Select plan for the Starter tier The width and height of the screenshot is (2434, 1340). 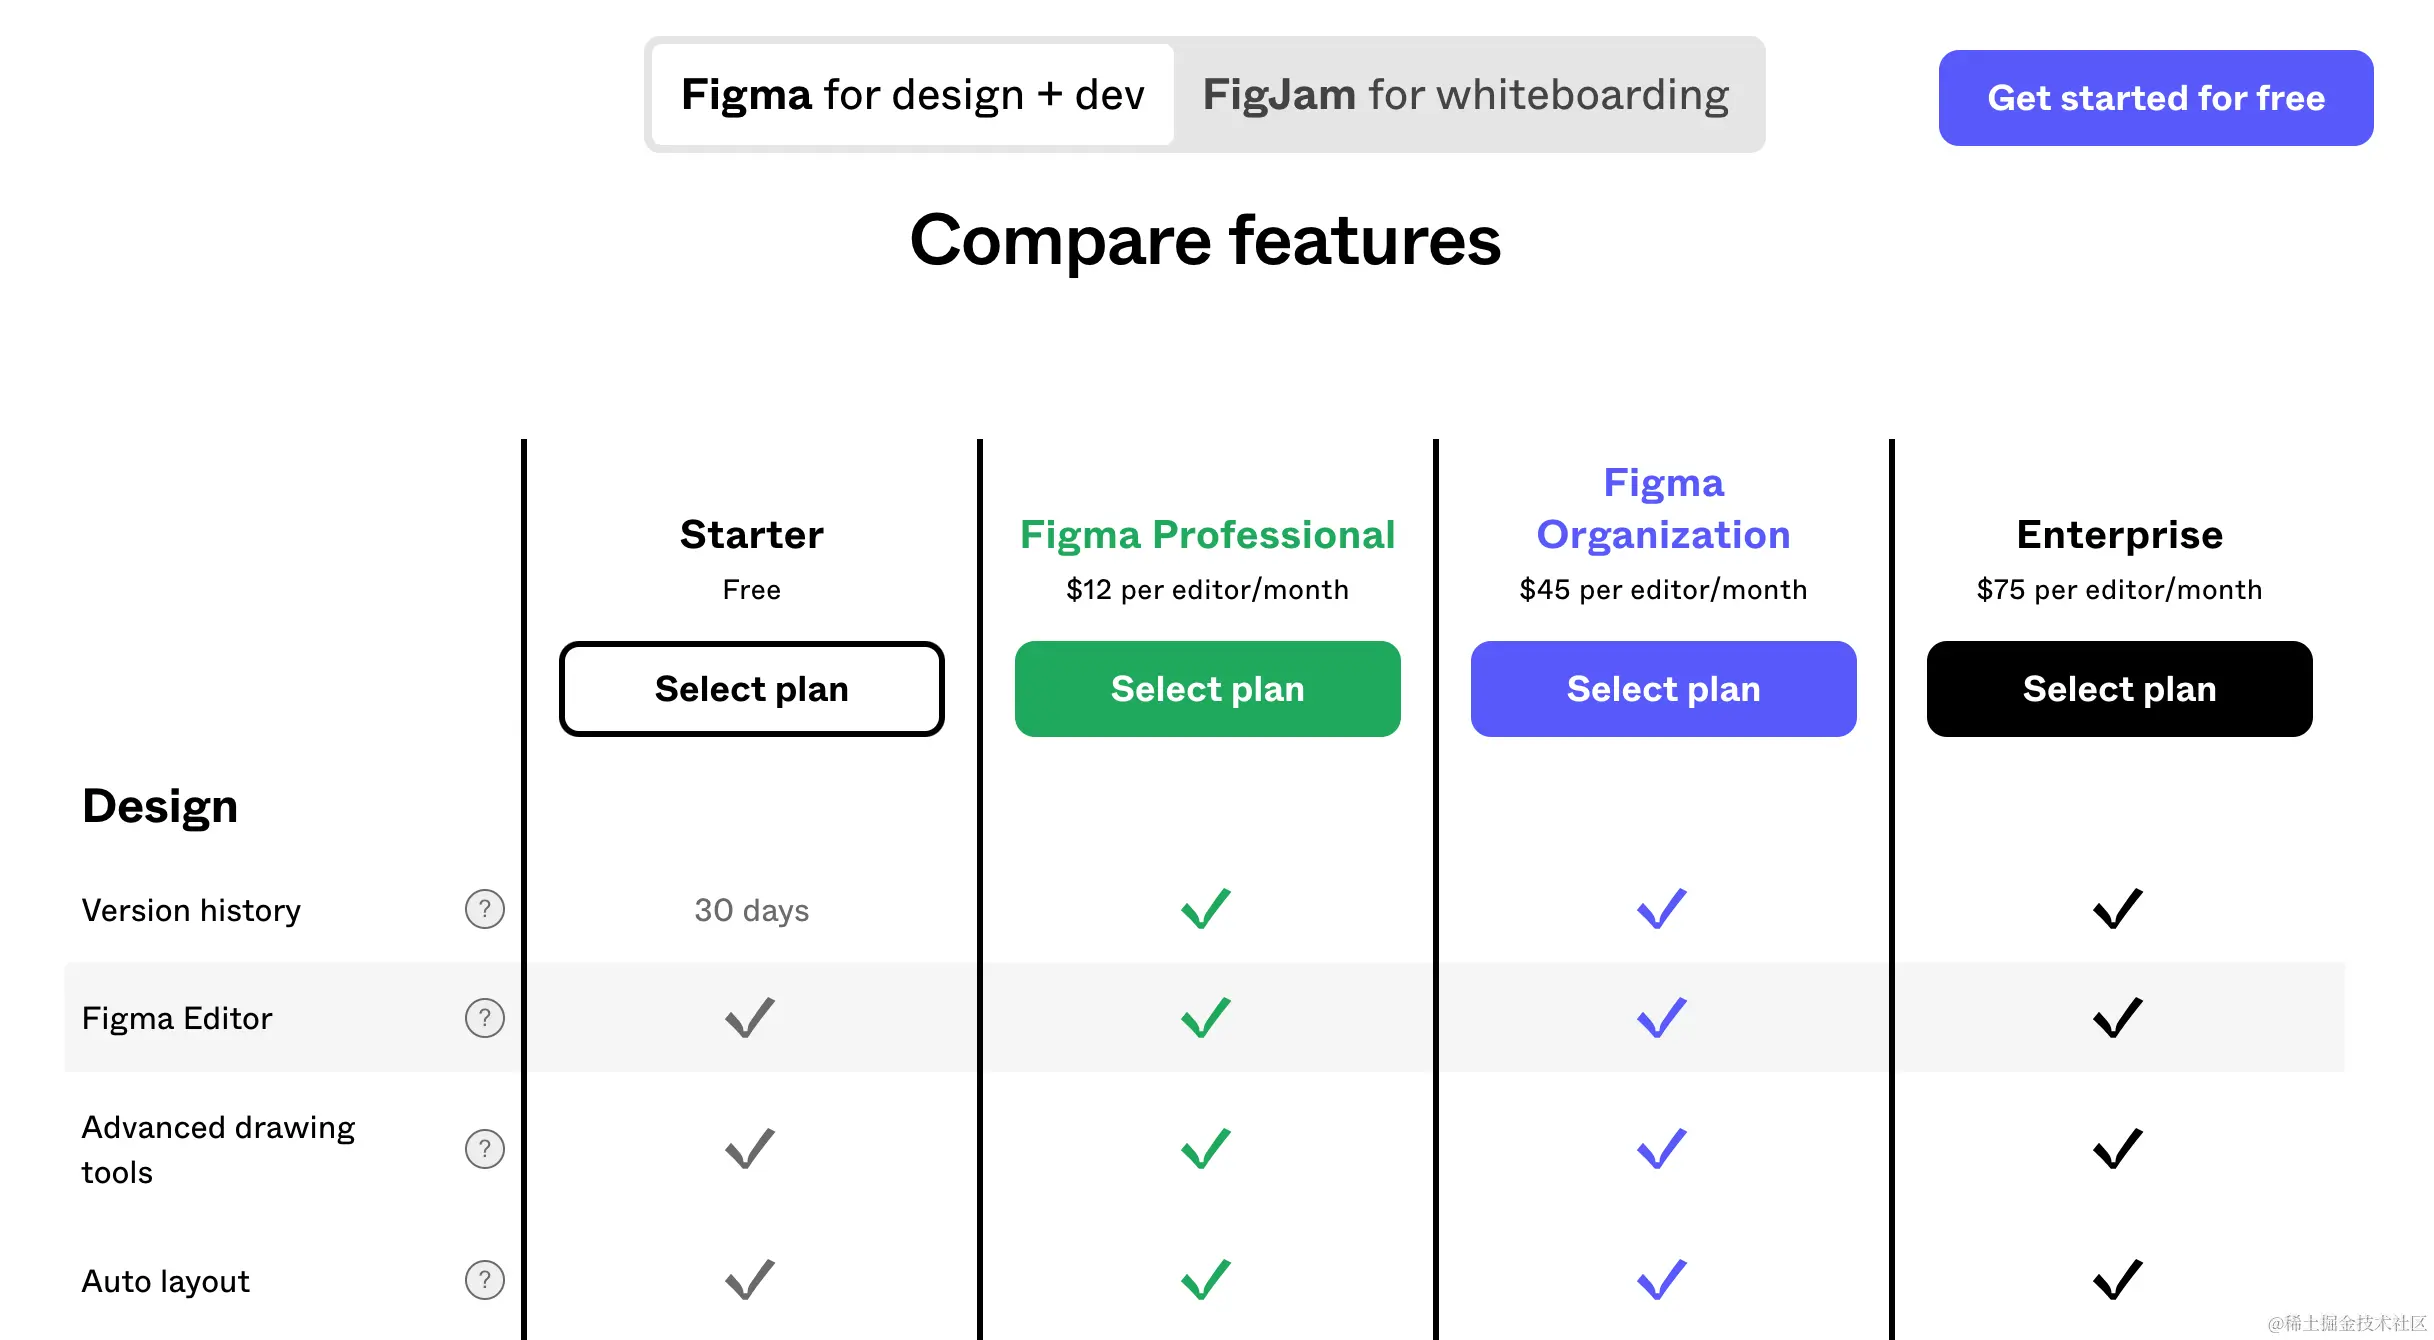coord(751,689)
